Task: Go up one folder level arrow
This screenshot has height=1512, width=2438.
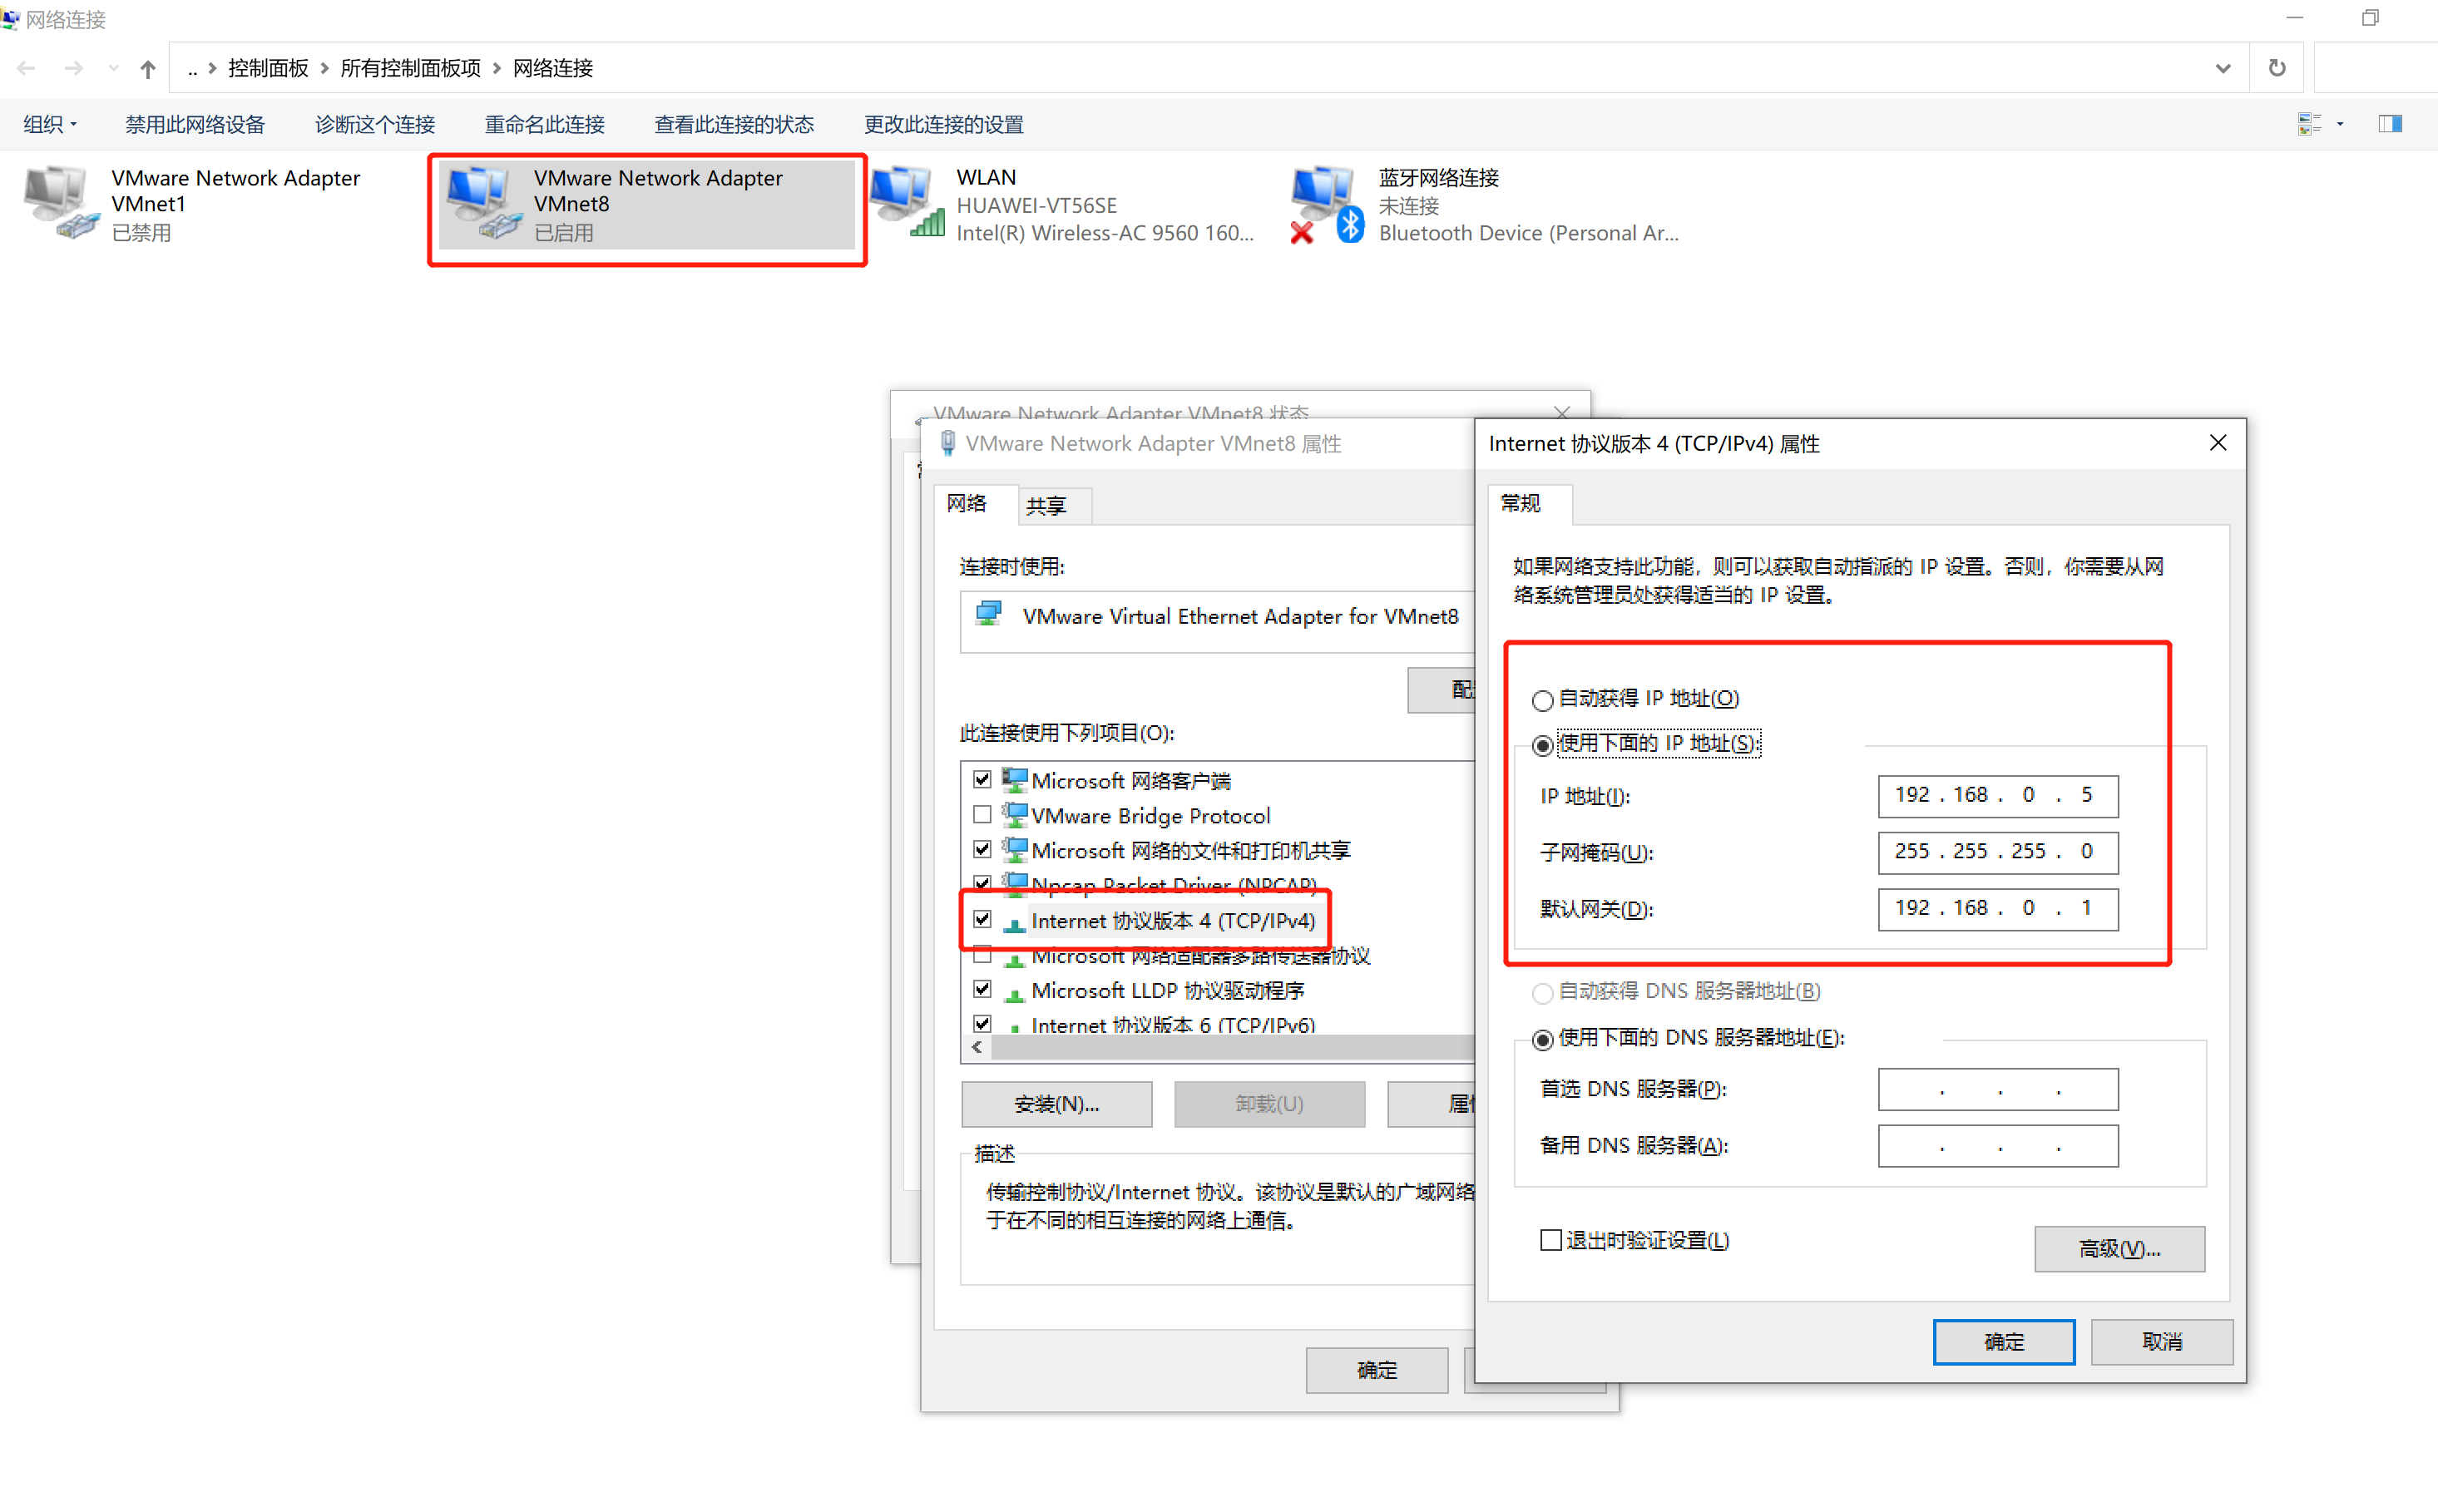Action: coord(148,68)
